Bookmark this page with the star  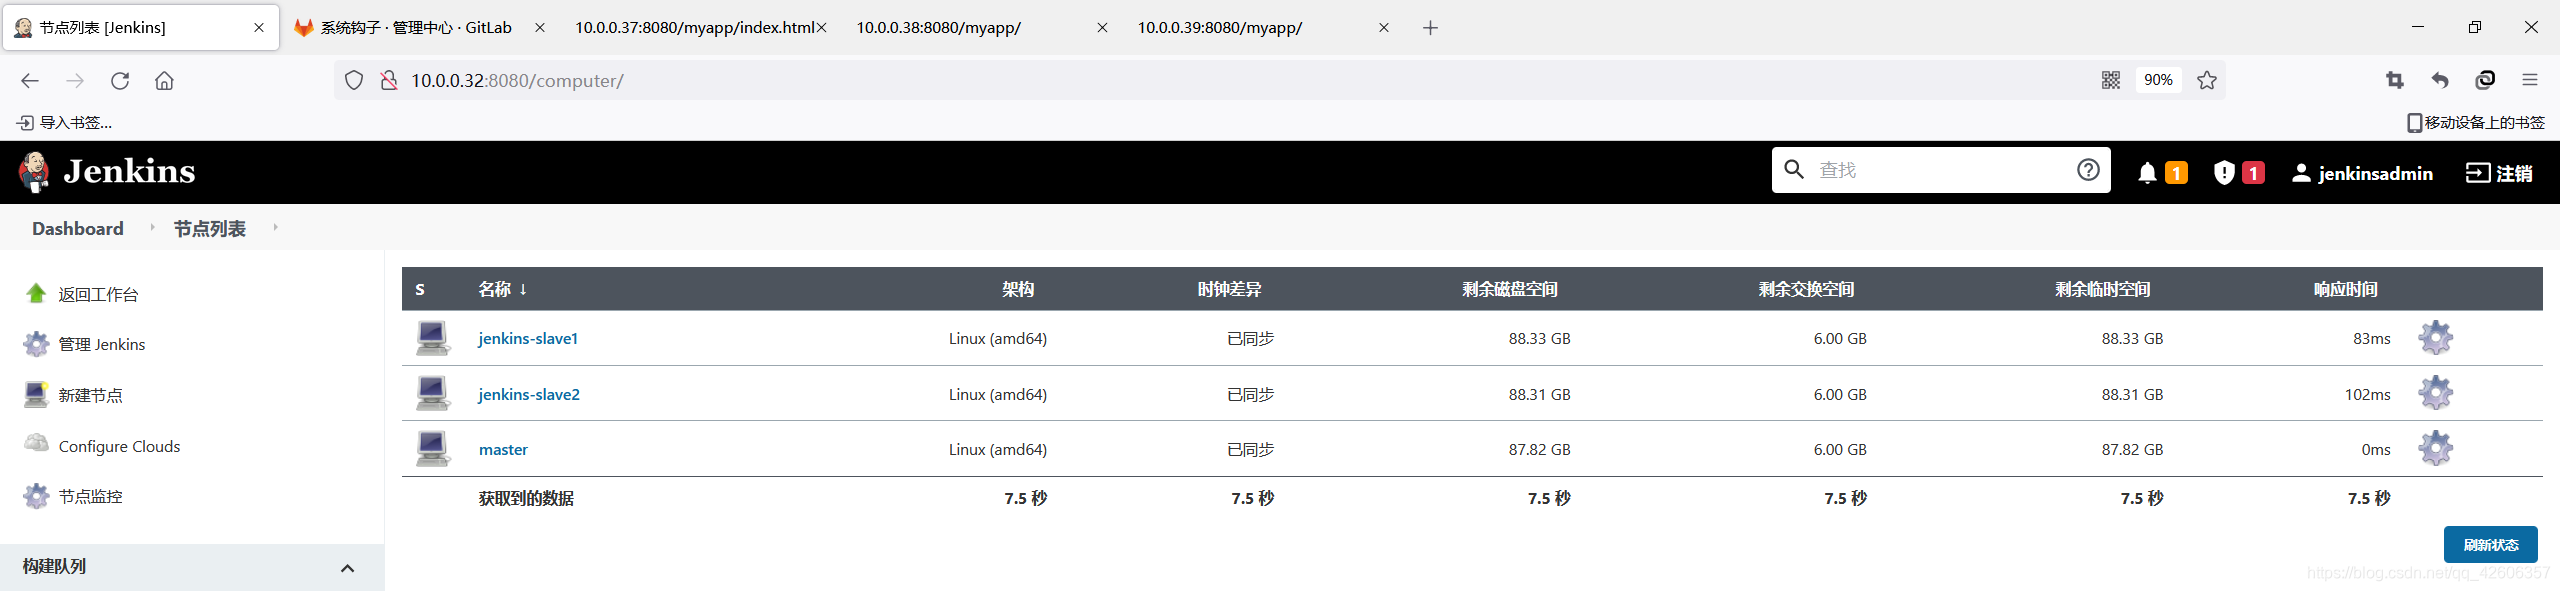(x=2207, y=80)
